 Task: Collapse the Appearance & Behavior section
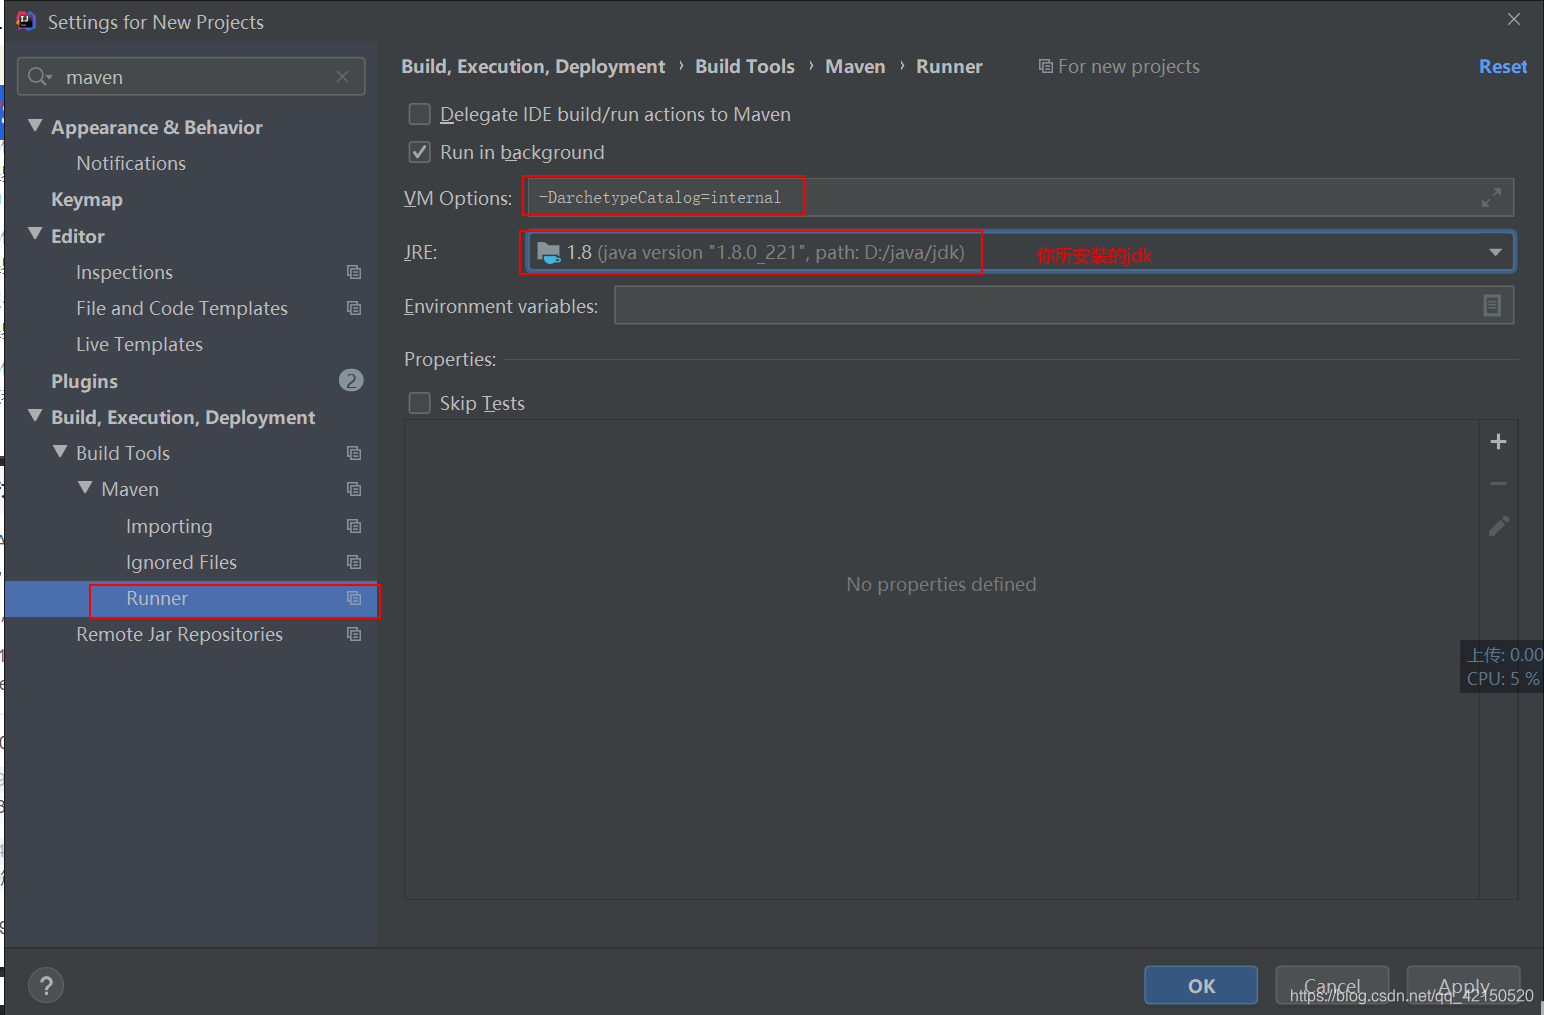pyautogui.click(x=35, y=126)
